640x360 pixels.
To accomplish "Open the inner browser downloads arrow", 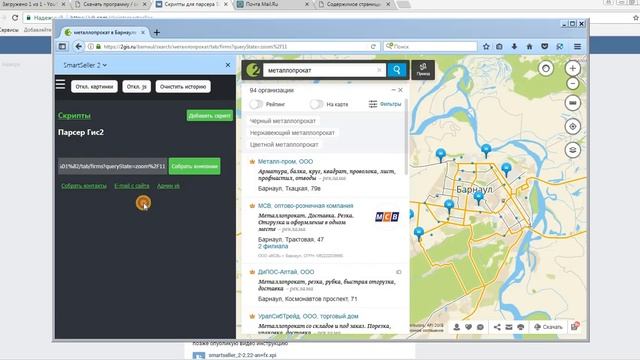I will tap(514, 47).
